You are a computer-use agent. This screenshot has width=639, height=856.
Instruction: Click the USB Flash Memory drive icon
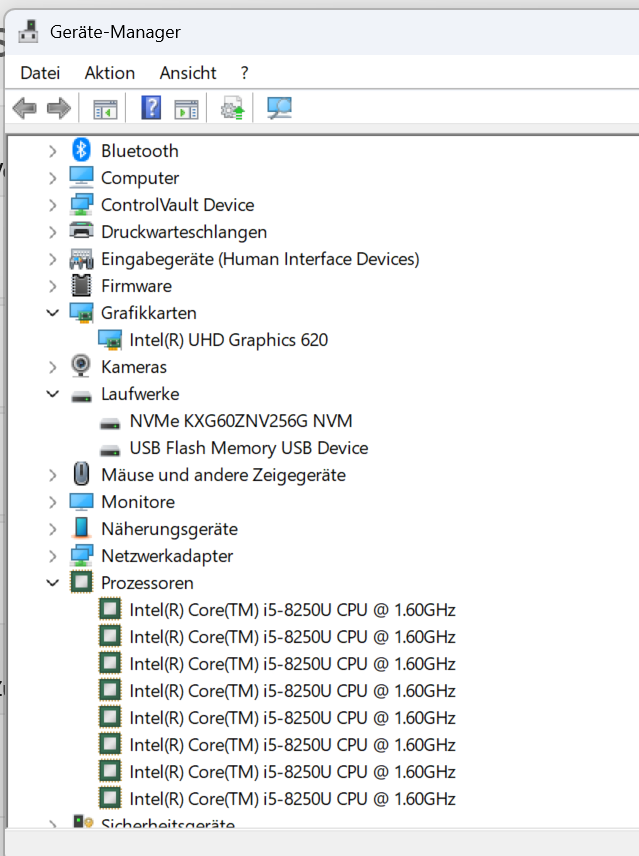110,451
